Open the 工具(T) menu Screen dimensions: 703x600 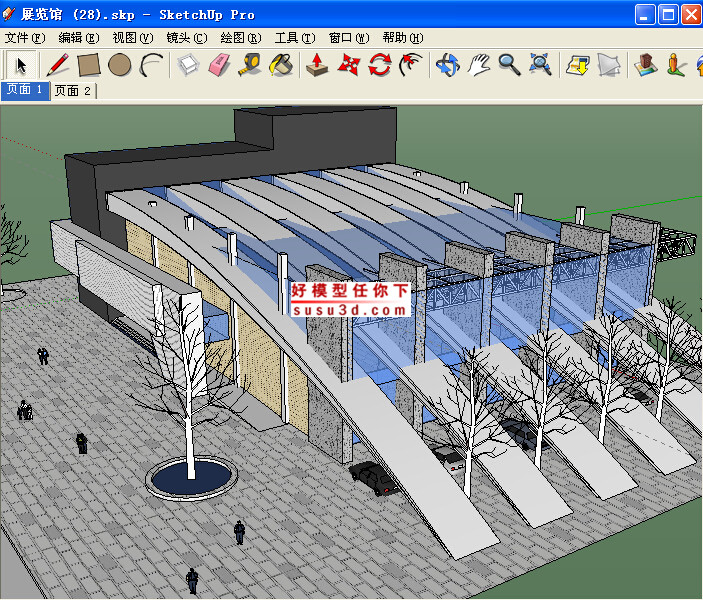295,38
